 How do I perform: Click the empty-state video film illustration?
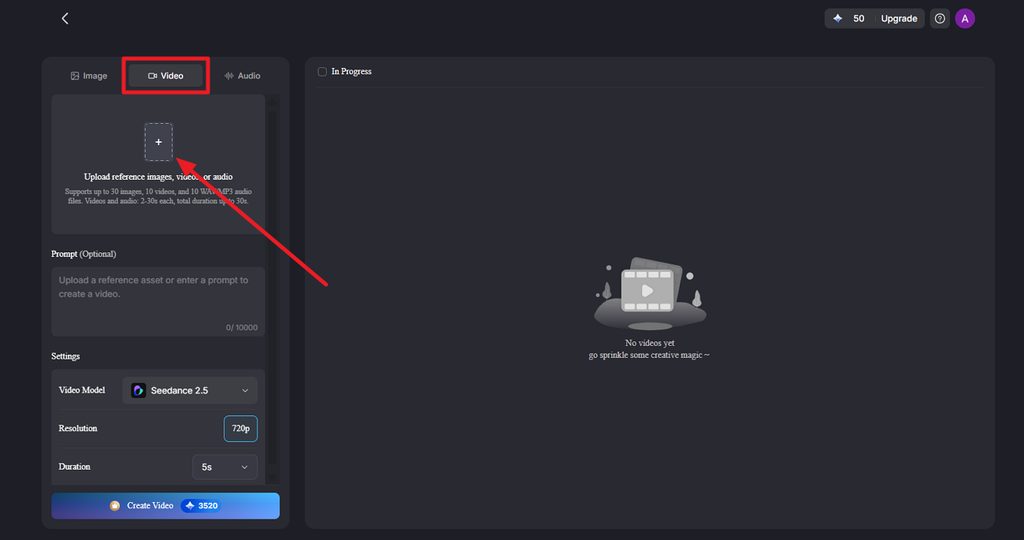point(649,293)
